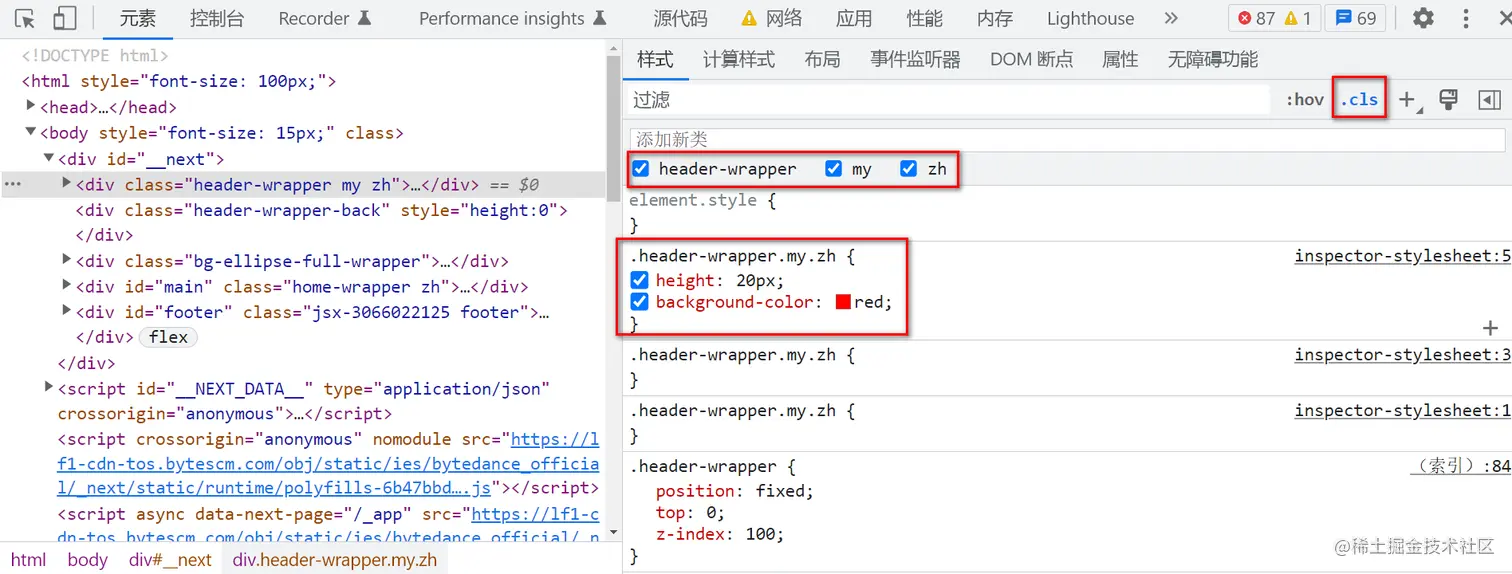Viewport: 1512px width, 574px height.
Task: Open the 网络 Network tab
Action: pos(772,18)
